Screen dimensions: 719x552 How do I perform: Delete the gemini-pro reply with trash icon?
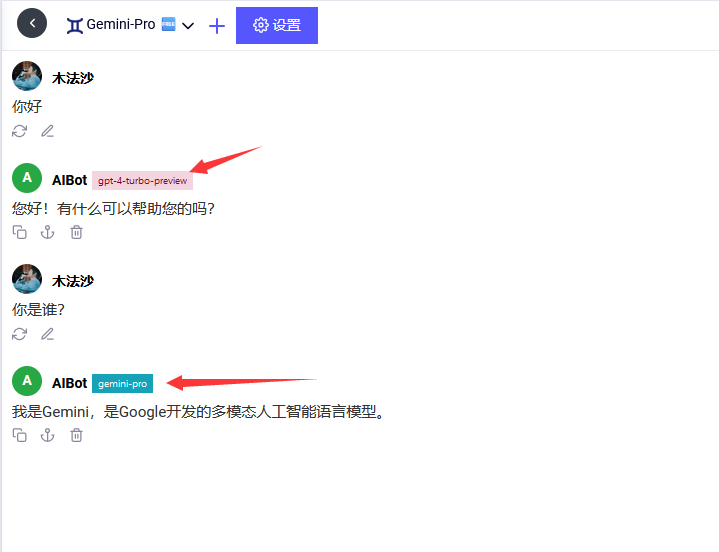tap(76, 435)
